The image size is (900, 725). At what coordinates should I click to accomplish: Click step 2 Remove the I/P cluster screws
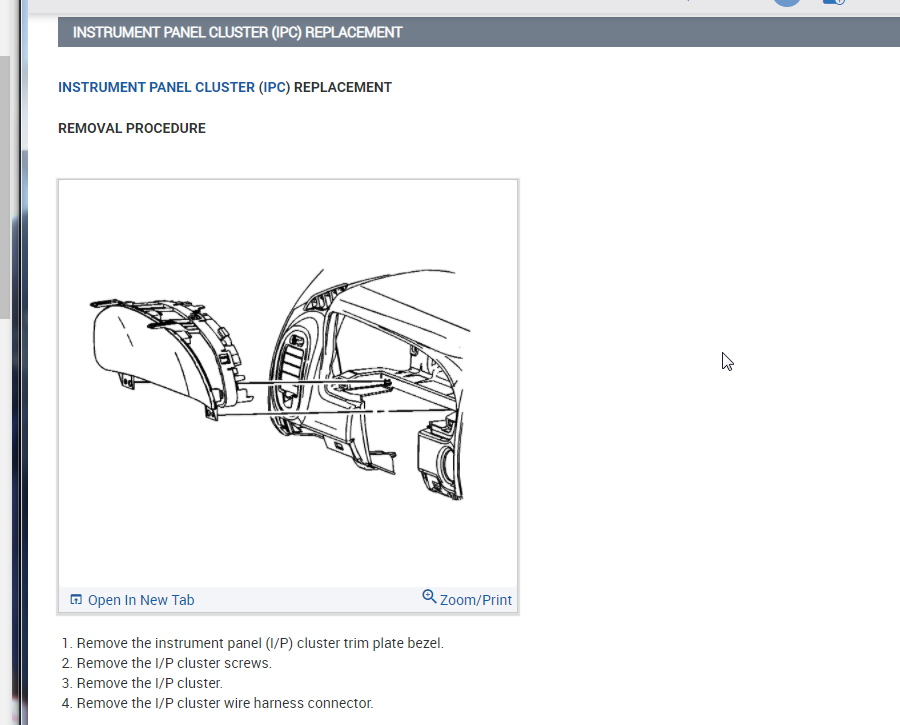click(166, 663)
